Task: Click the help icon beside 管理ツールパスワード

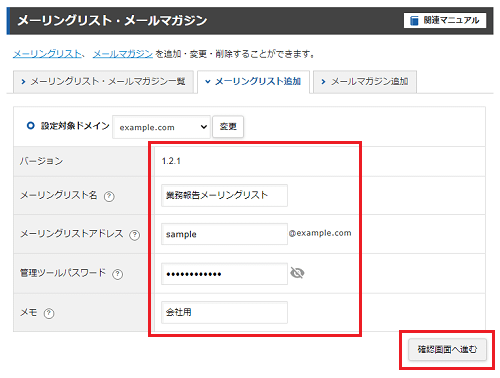Action: pos(118,274)
